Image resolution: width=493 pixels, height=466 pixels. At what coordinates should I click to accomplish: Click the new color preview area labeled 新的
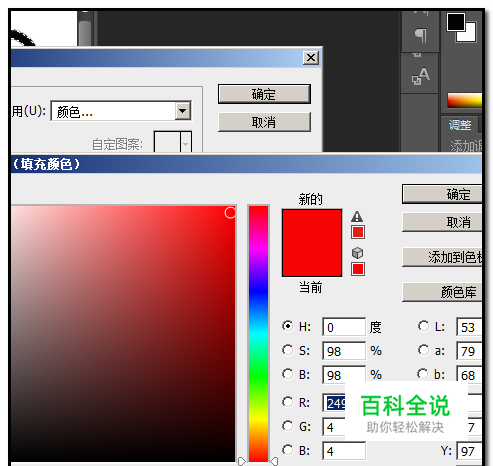(x=312, y=226)
